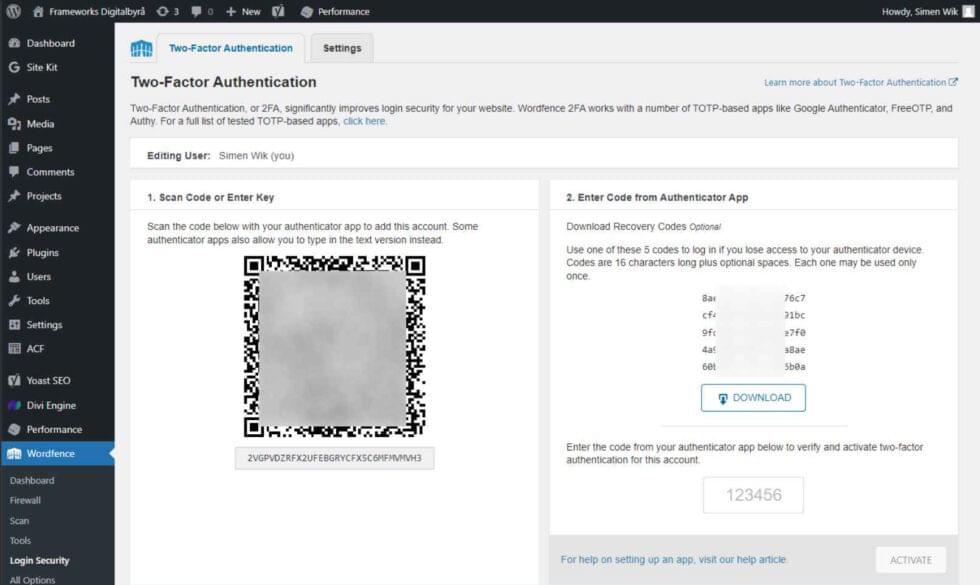Open the Users person icon

(14, 276)
